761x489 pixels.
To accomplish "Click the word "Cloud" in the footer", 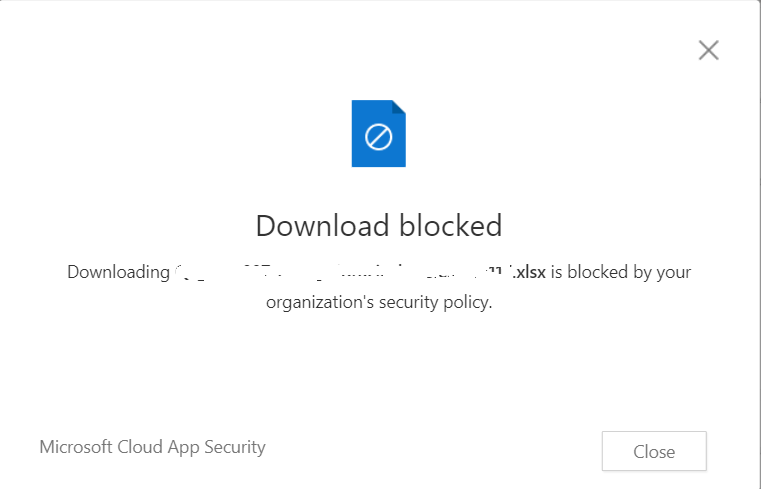I will (x=144, y=447).
